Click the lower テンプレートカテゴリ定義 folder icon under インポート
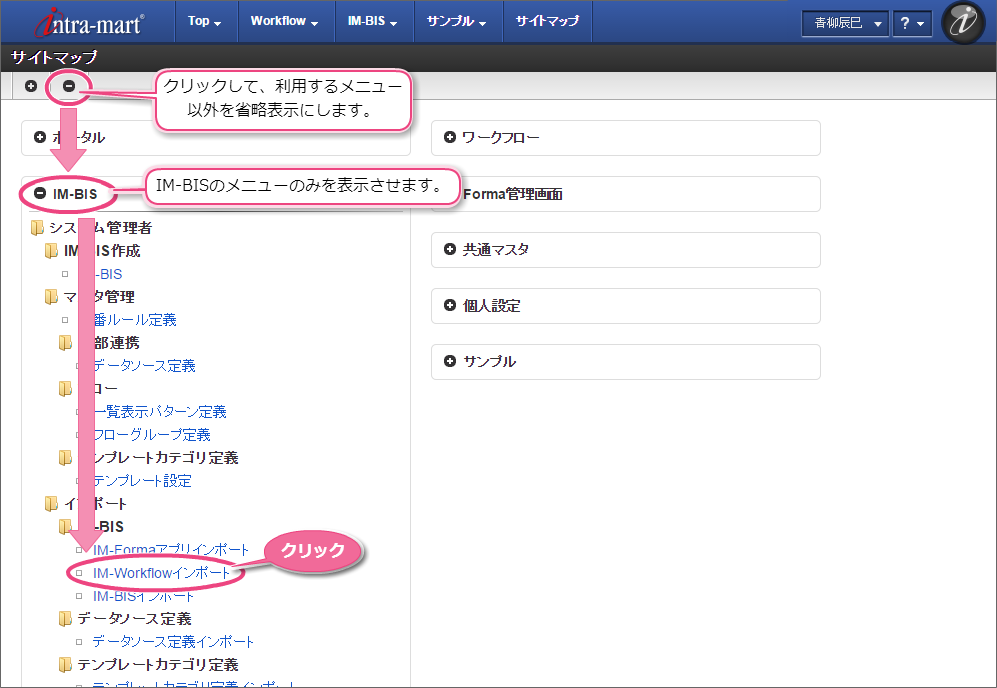 pos(65,664)
